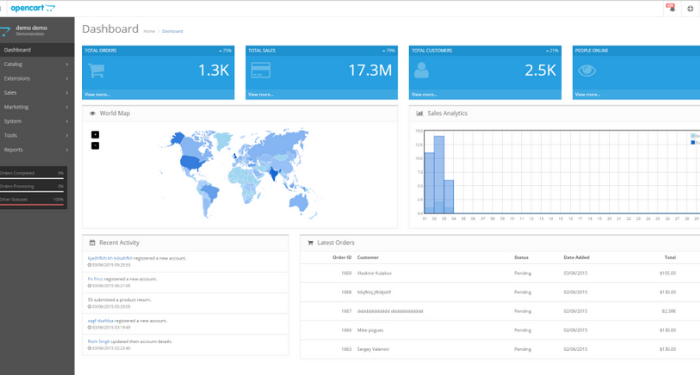700x375 pixels.
Task: Expand the Extensions submenu chevron
Action: coord(67,79)
